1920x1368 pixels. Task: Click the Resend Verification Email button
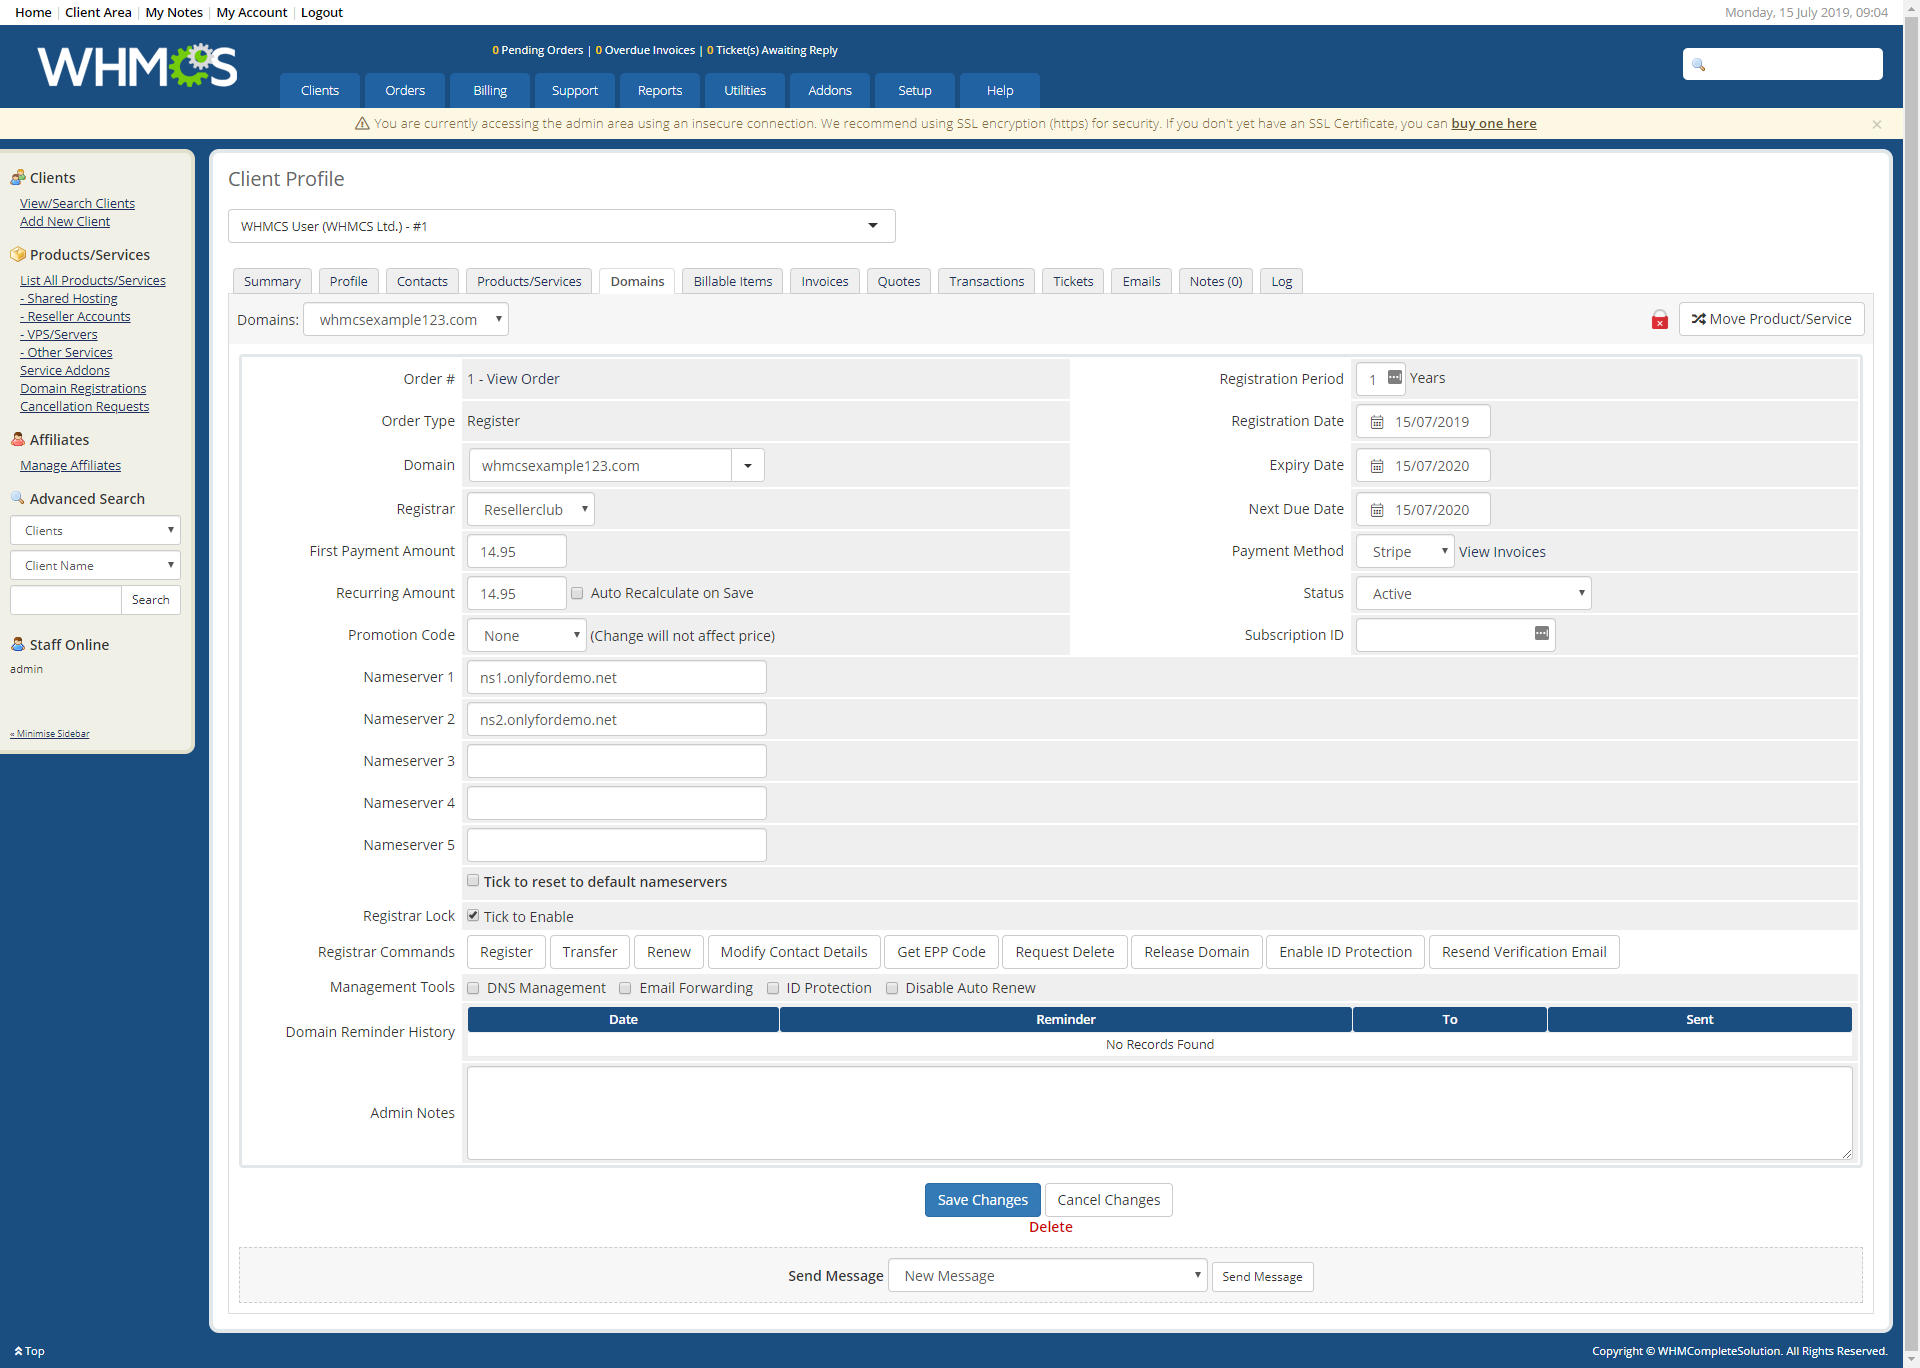[x=1524, y=952]
